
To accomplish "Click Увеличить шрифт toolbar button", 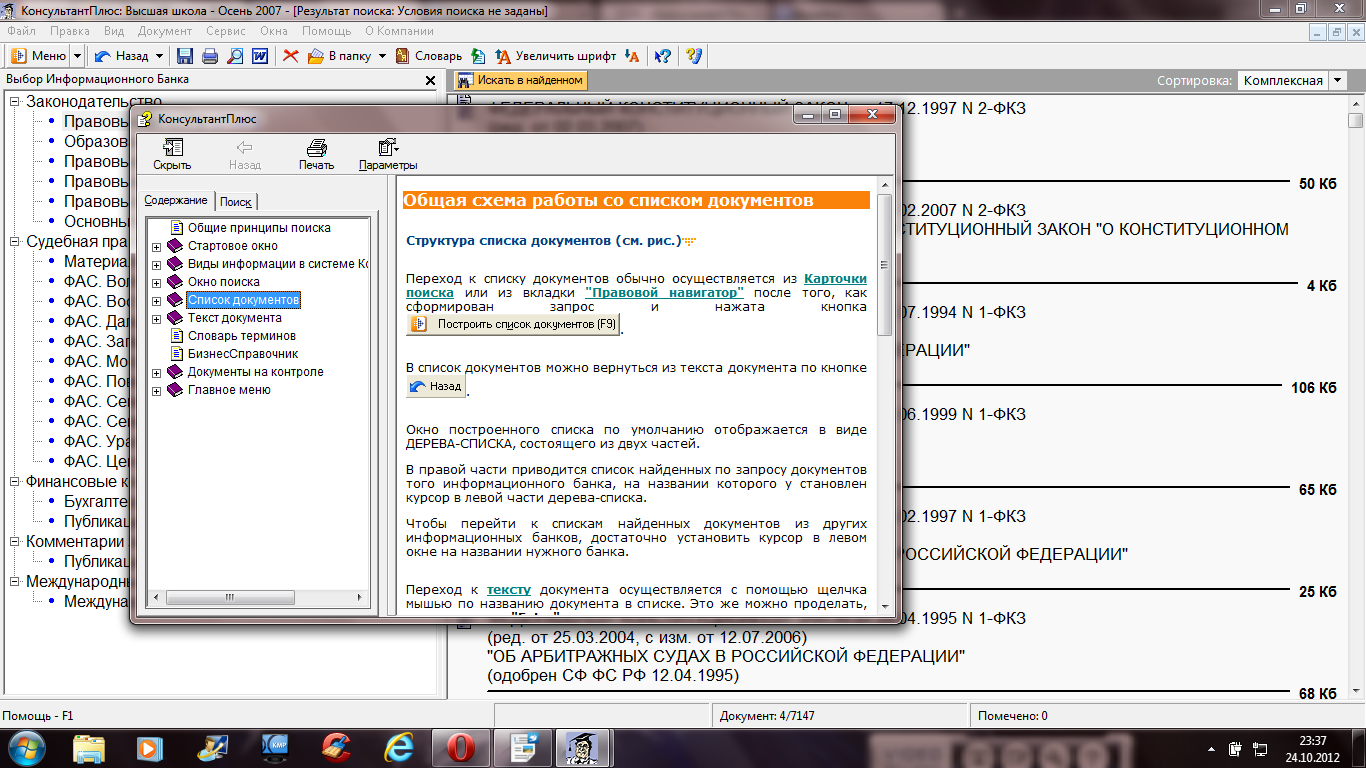I will coord(554,56).
